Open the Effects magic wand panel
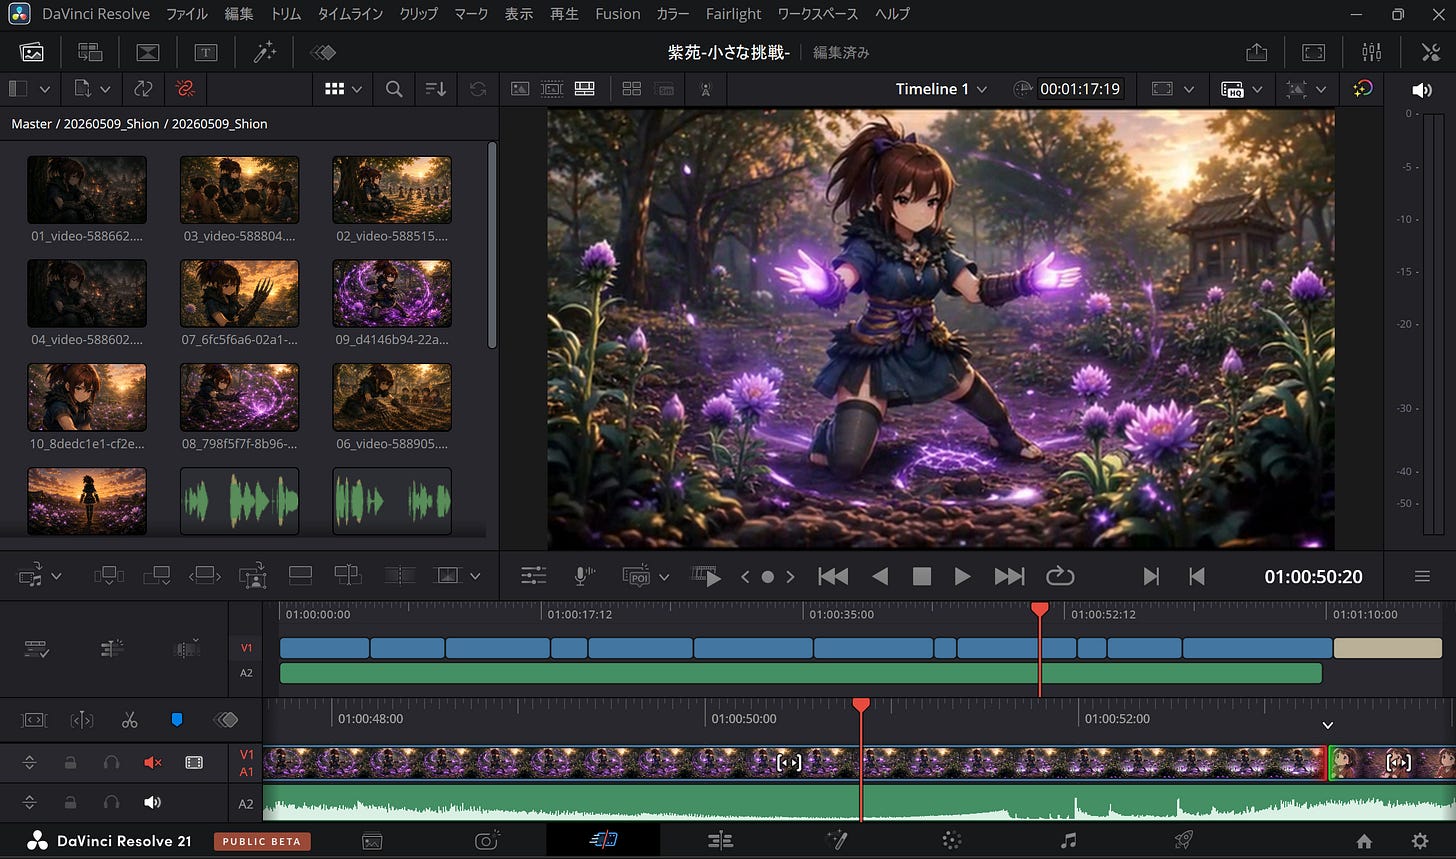 point(264,52)
